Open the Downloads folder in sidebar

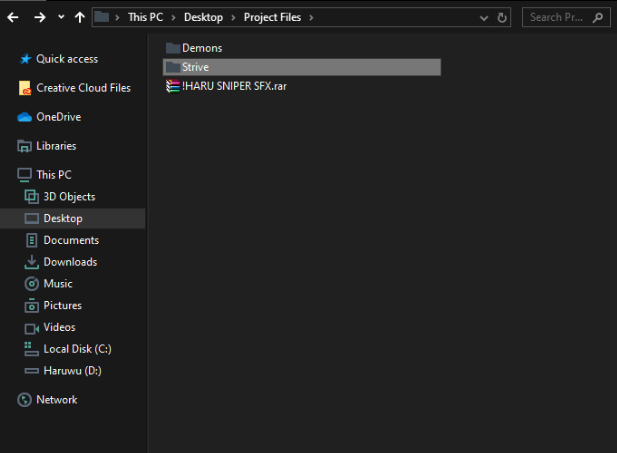tap(70, 262)
